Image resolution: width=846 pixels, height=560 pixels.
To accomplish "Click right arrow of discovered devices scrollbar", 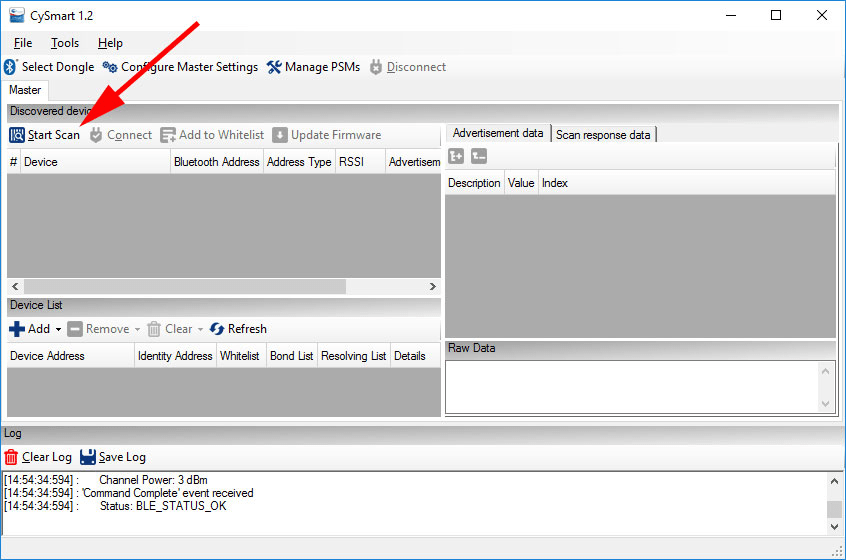I will tap(433, 286).
